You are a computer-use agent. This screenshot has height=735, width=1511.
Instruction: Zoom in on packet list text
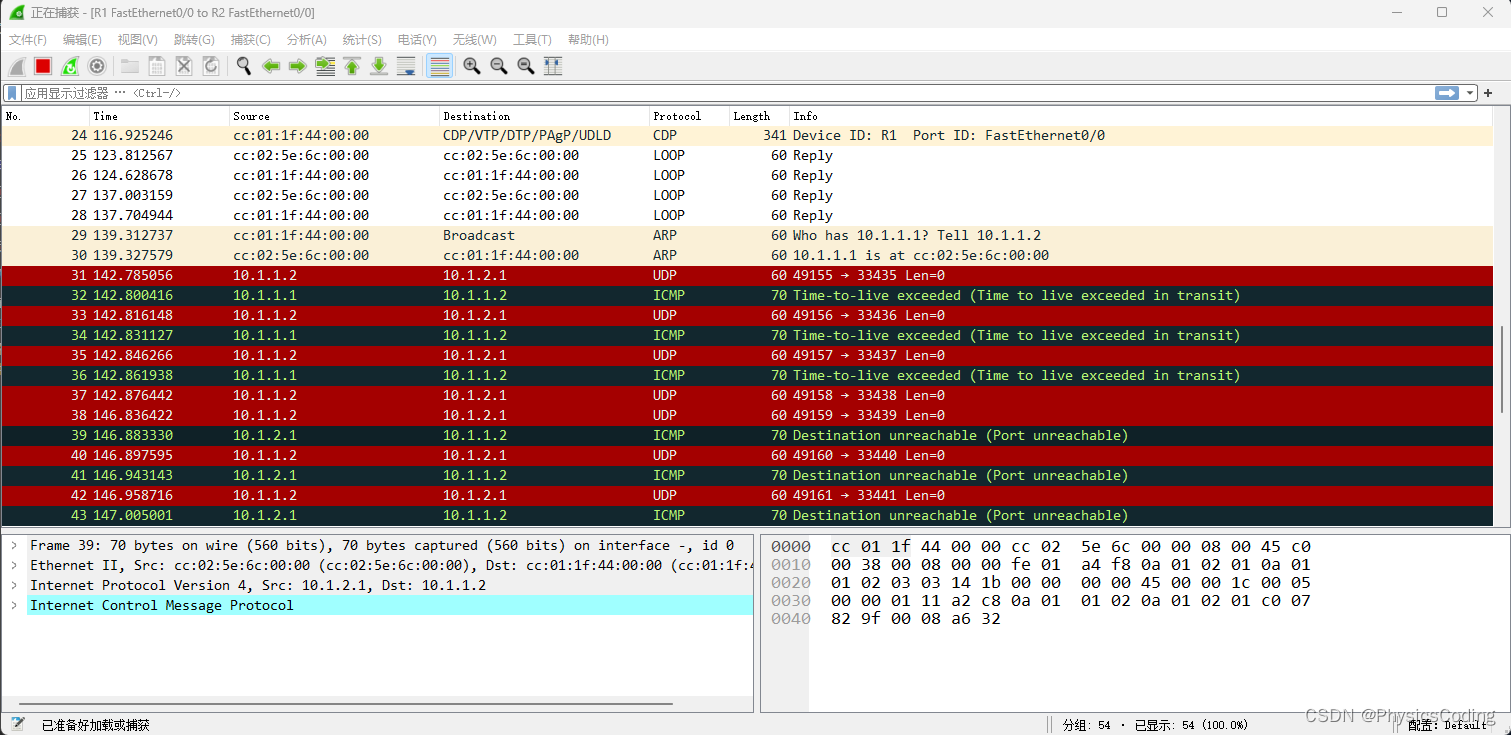click(x=471, y=66)
